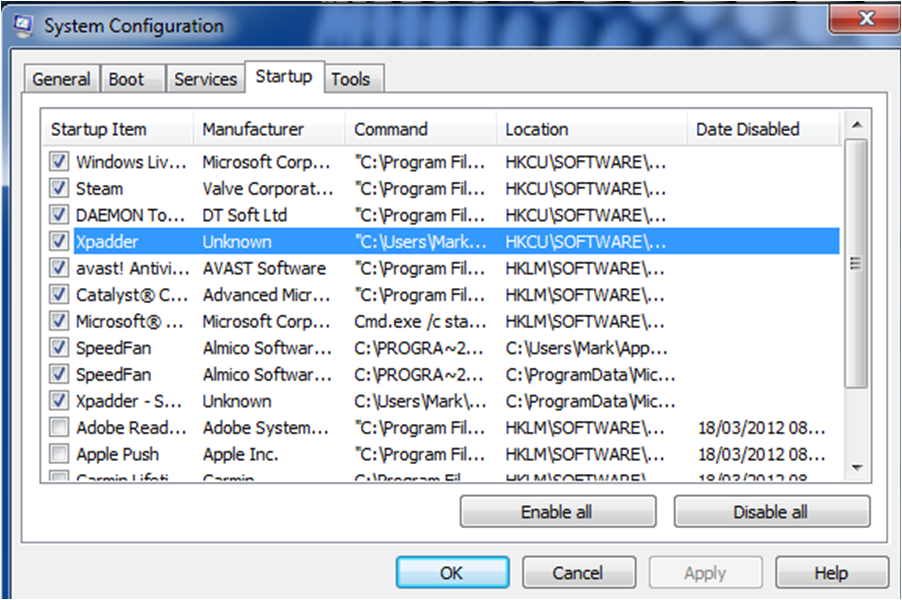This screenshot has width=902, height=600.
Task: Enable the Apple Push startup item
Action: click(x=59, y=453)
